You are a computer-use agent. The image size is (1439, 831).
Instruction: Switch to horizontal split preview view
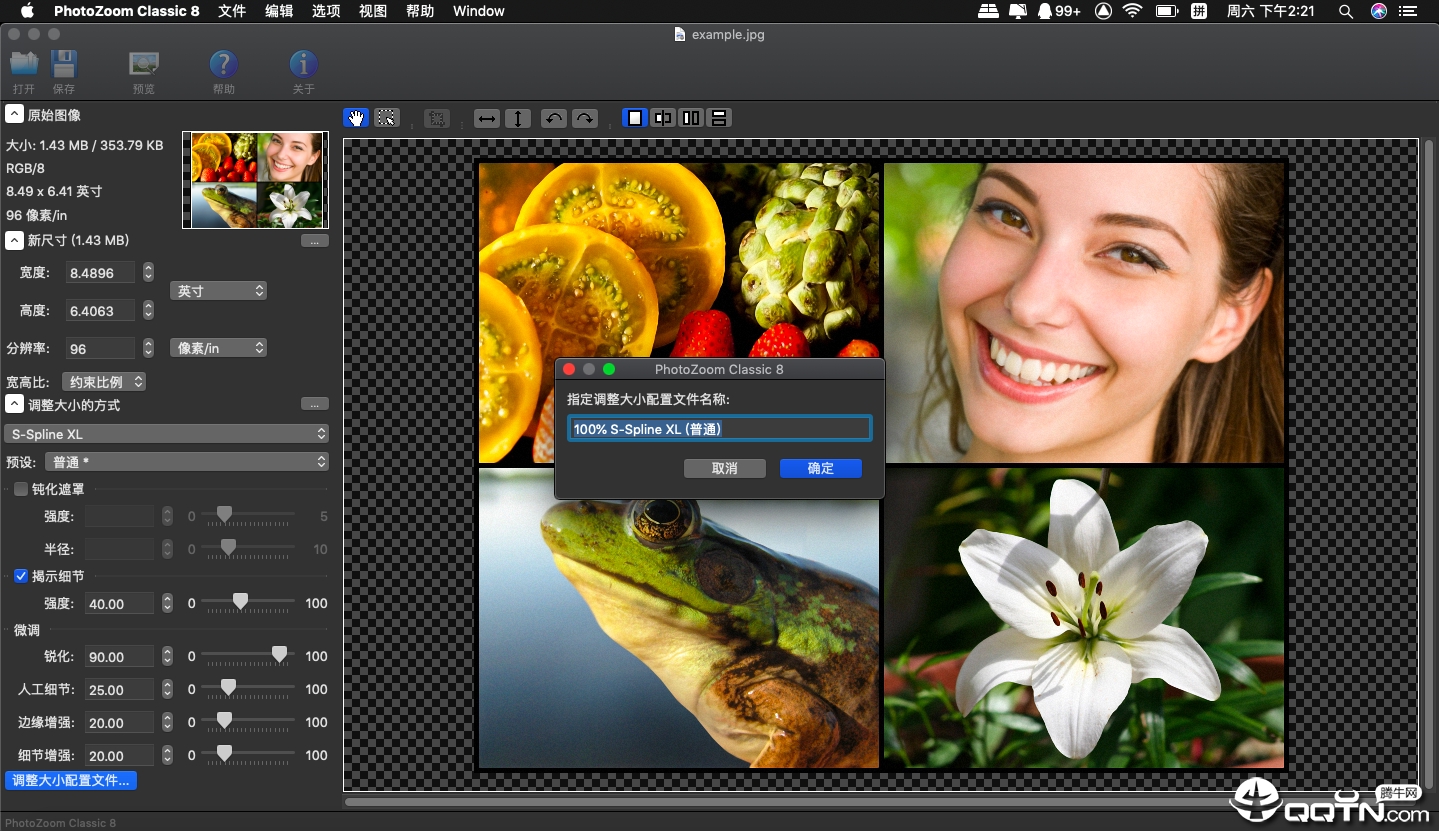718,118
